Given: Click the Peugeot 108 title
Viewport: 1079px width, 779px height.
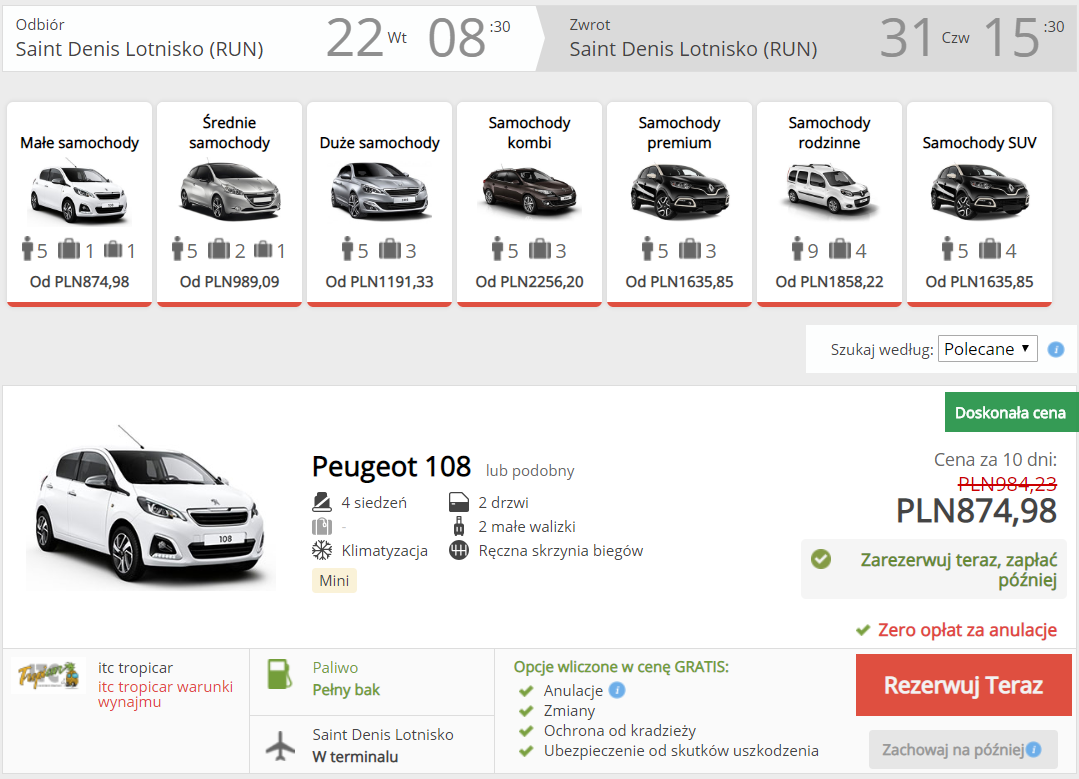Looking at the screenshot, I should 391,467.
